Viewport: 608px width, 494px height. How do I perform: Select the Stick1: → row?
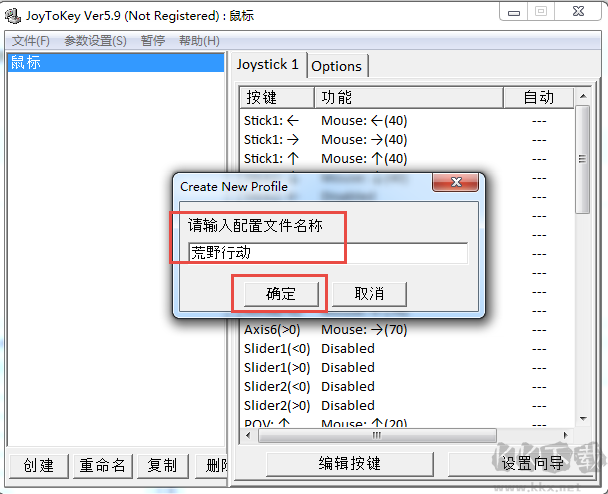click(x=407, y=140)
